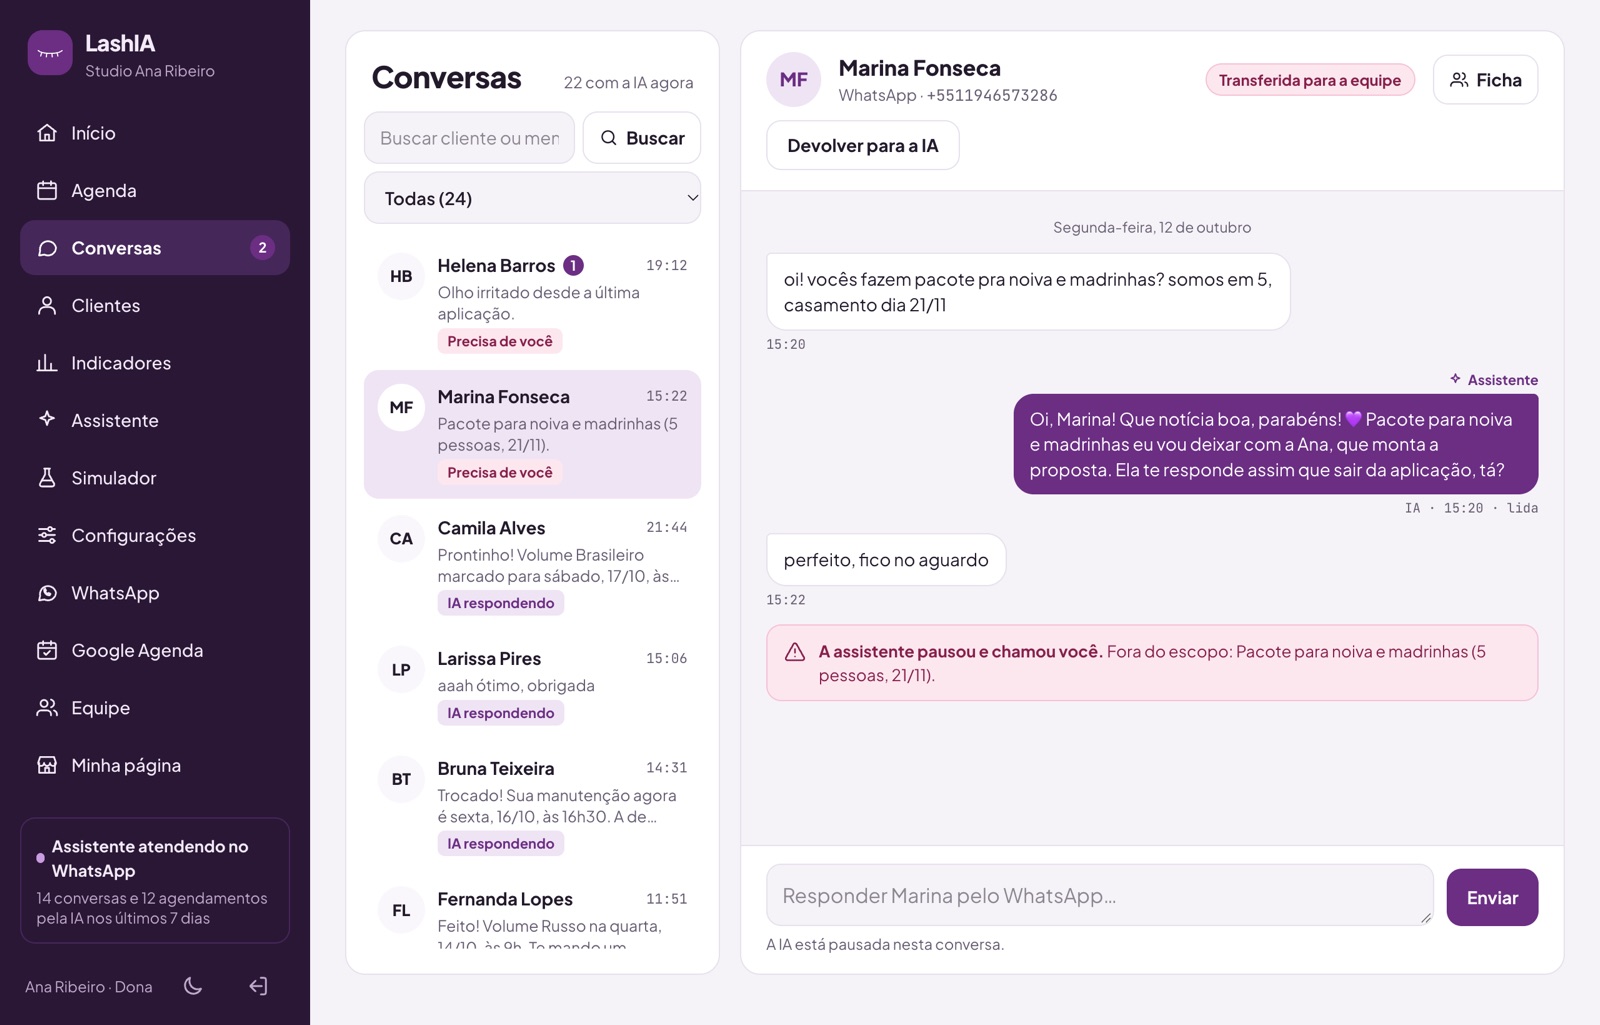Viewport: 1600px width, 1025px height.
Task: Click the LP avatar of Larissa Pires
Action: 401,670
